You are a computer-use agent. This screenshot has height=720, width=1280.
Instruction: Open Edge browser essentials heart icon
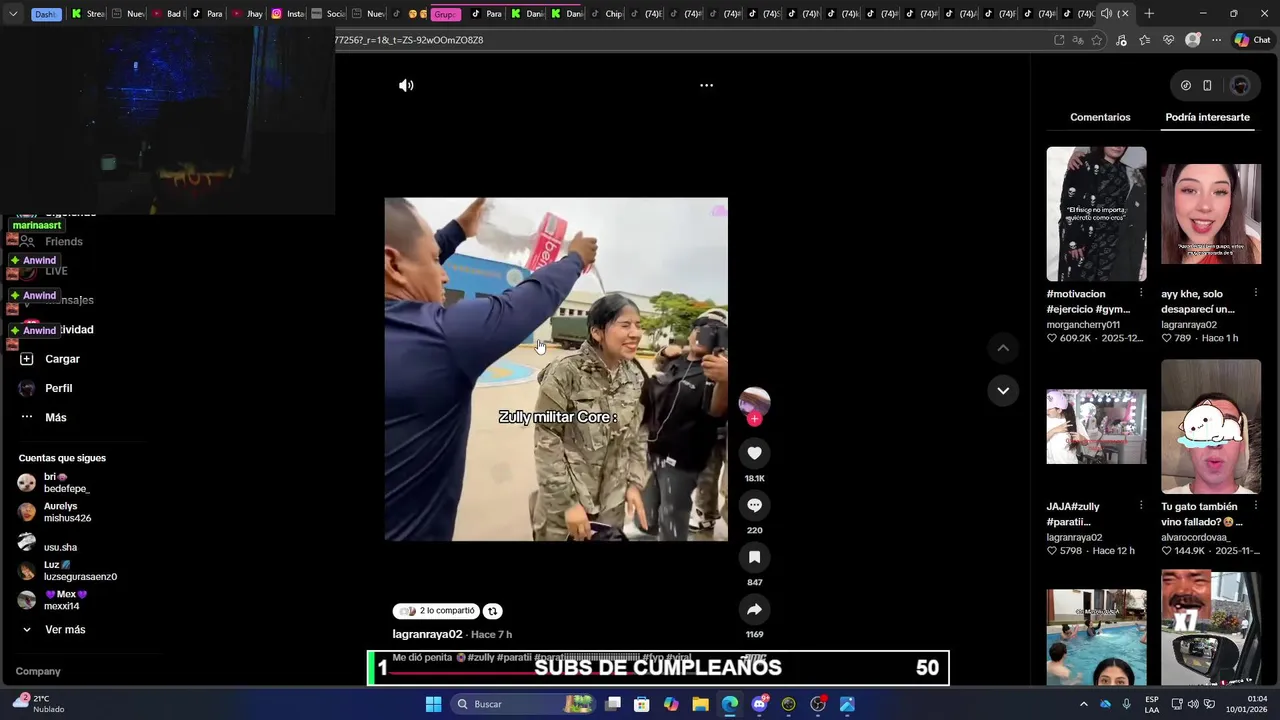1169,40
